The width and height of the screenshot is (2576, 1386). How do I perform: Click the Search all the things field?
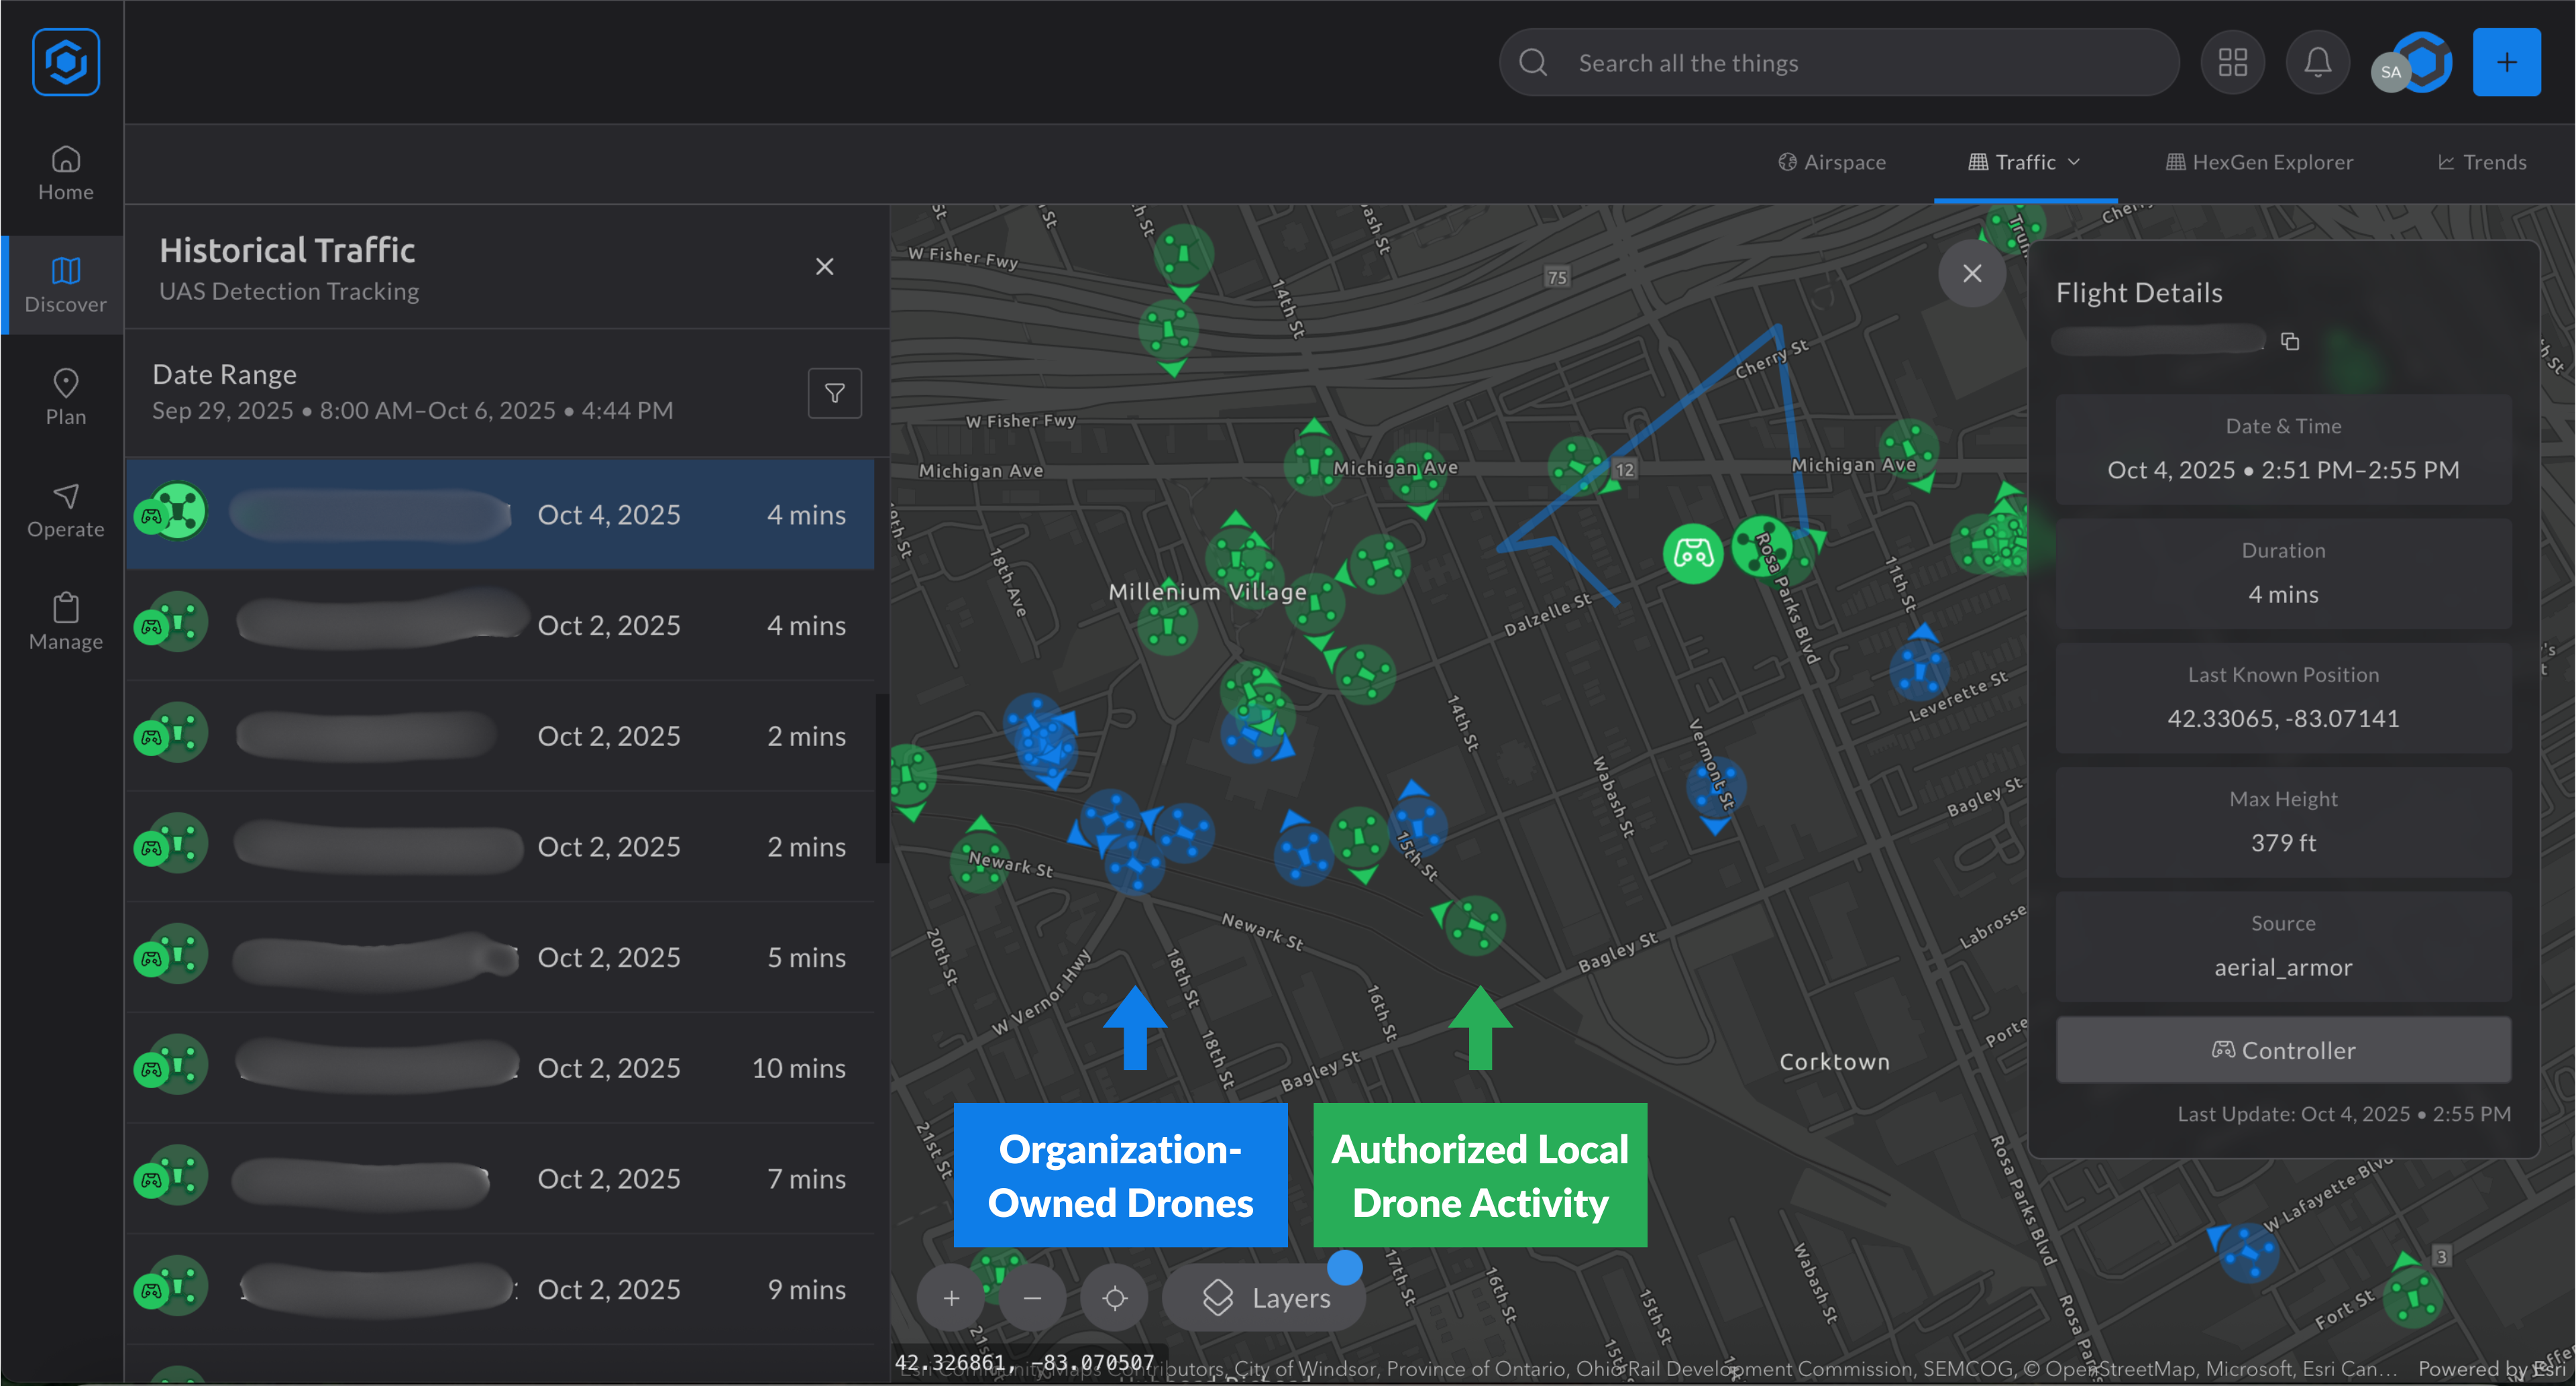(1840, 63)
